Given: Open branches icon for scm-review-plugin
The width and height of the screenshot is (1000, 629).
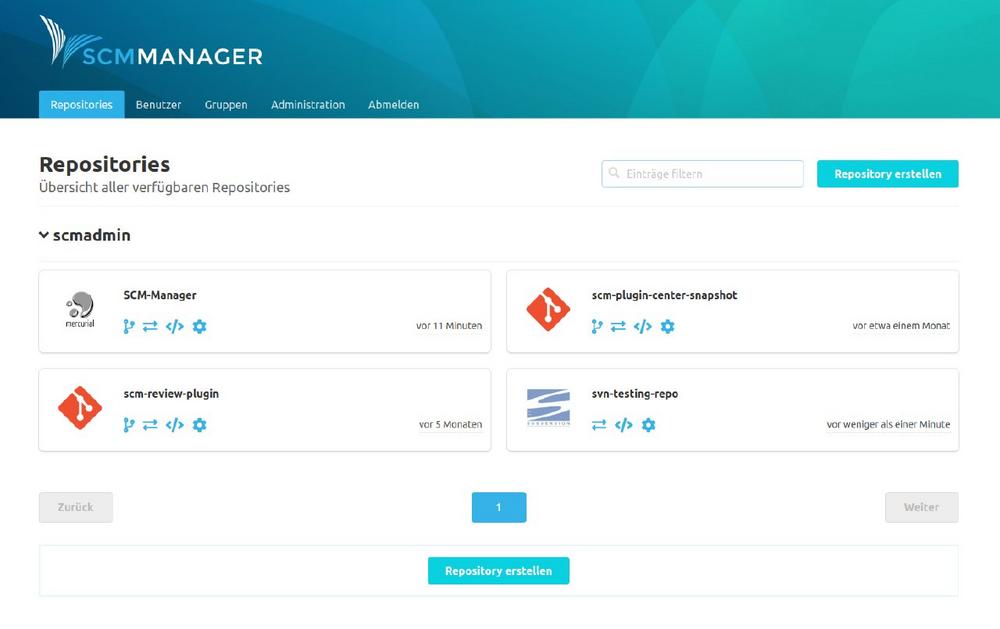Looking at the screenshot, I should point(129,425).
